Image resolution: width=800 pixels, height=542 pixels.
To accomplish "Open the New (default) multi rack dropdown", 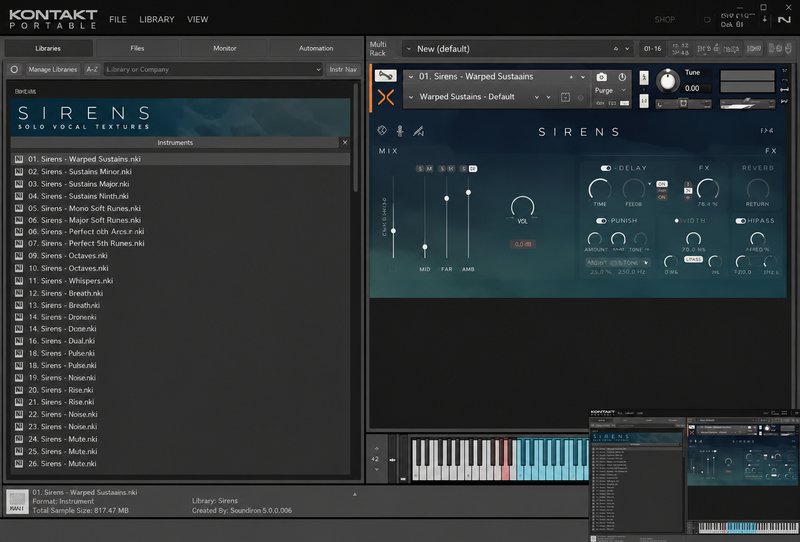I will pos(517,49).
